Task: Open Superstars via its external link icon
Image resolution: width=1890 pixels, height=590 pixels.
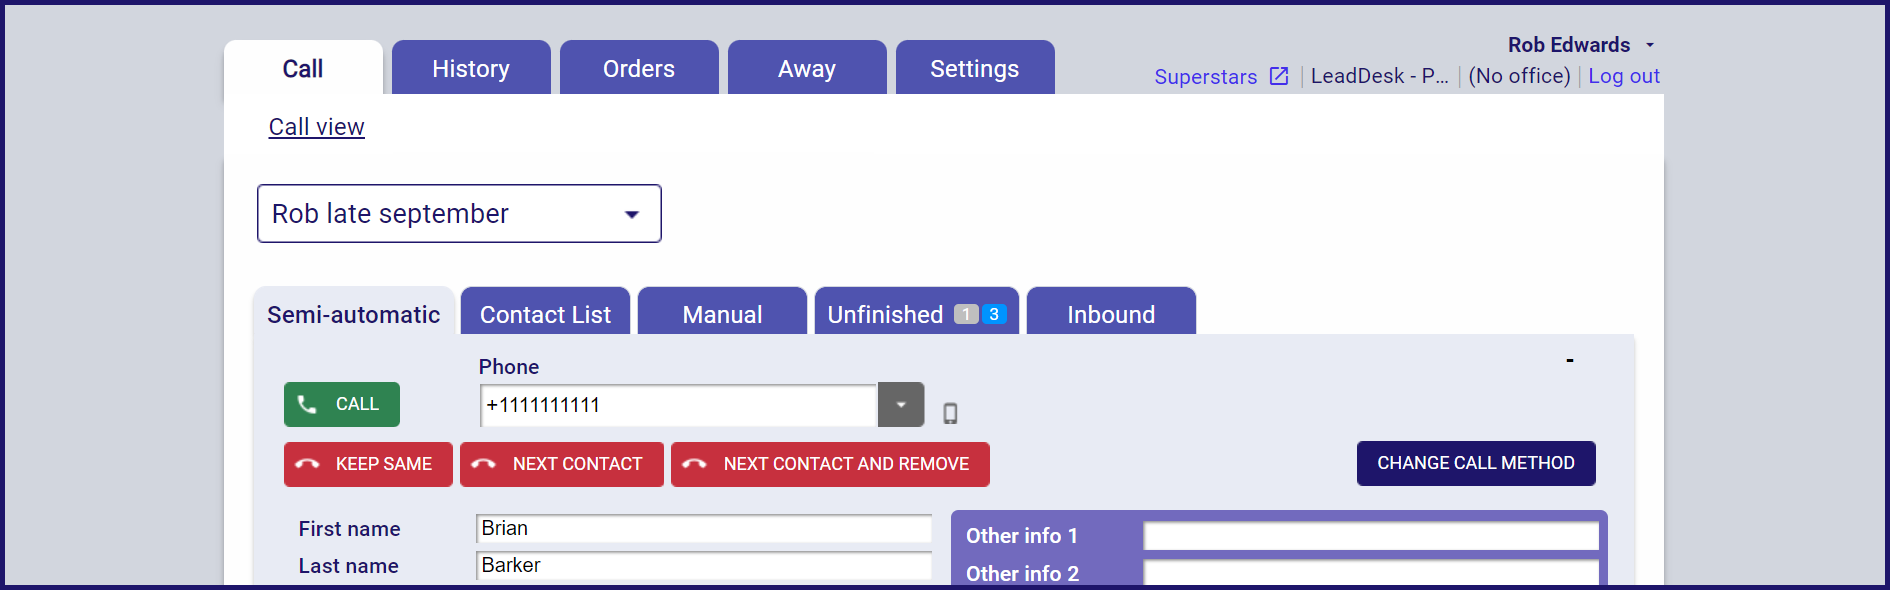Action: coord(1278,75)
